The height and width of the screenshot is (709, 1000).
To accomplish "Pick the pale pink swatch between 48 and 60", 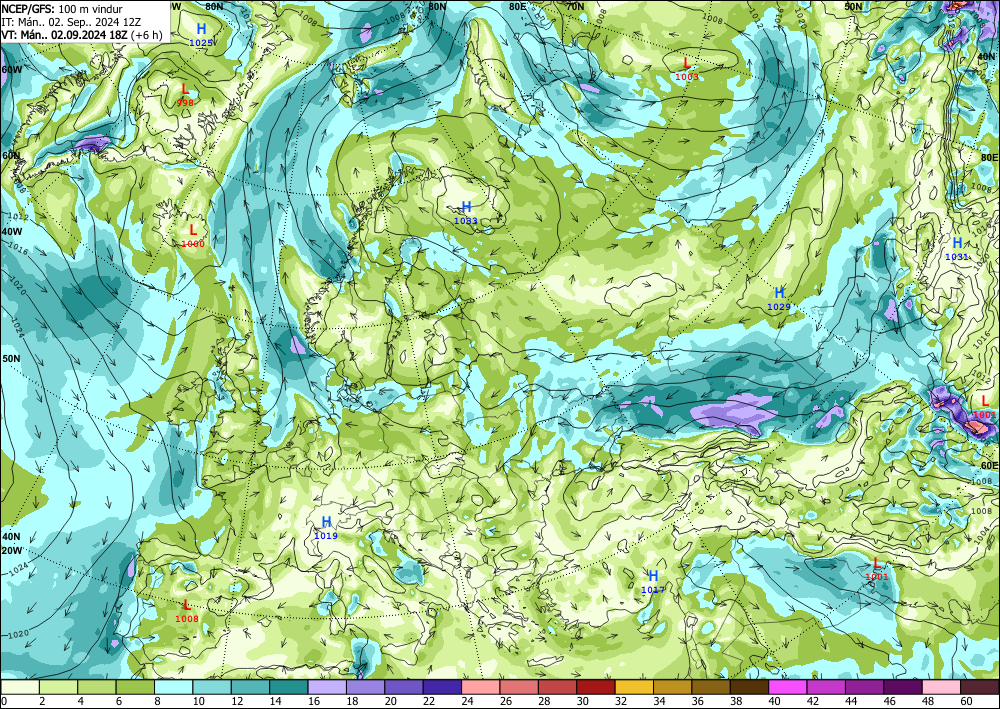I will tap(942, 687).
